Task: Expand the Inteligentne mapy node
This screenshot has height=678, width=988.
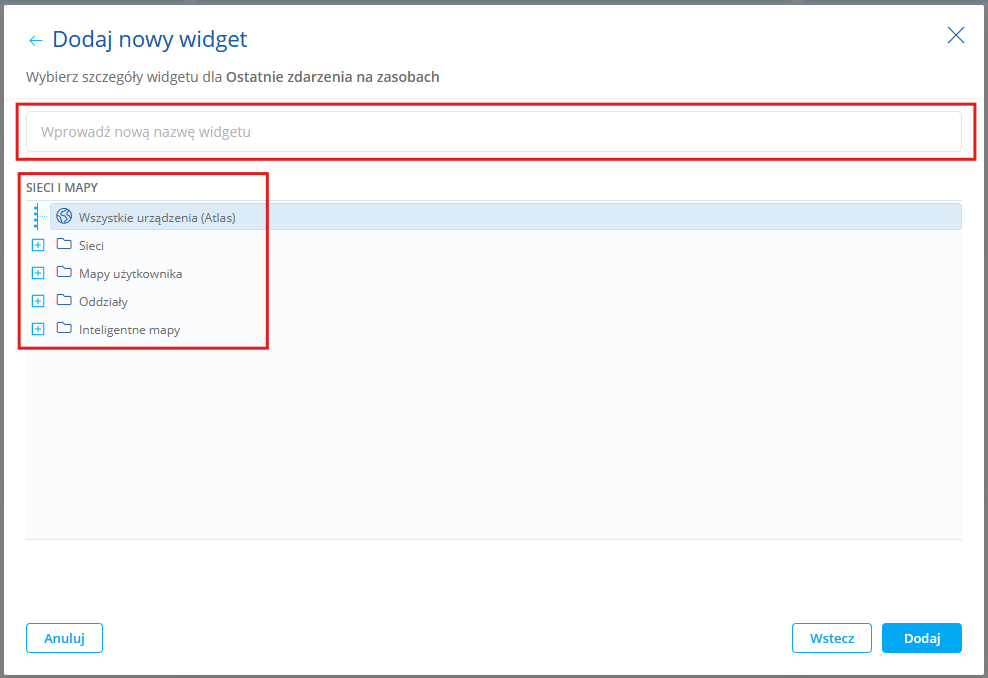Action: pos(38,329)
